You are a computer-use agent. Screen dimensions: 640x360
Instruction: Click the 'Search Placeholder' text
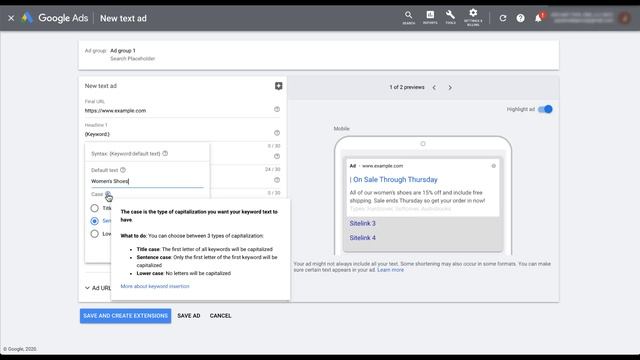pos(133,59)
